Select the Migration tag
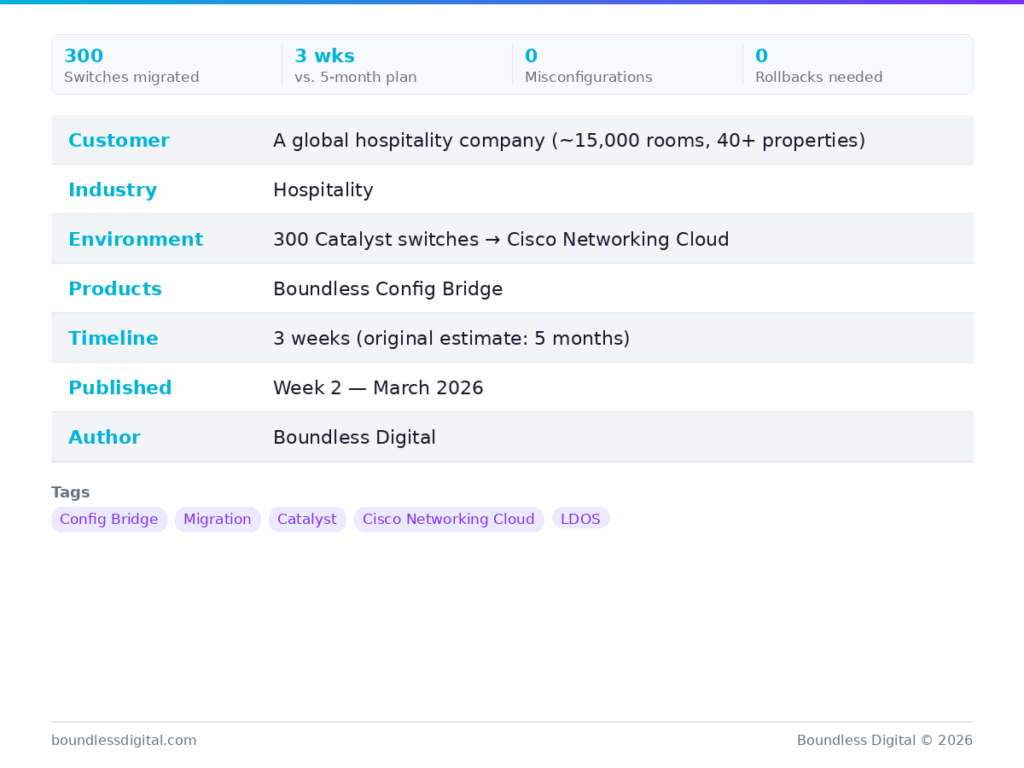This screenshot has height=768, width=1024. click(217, 519)
